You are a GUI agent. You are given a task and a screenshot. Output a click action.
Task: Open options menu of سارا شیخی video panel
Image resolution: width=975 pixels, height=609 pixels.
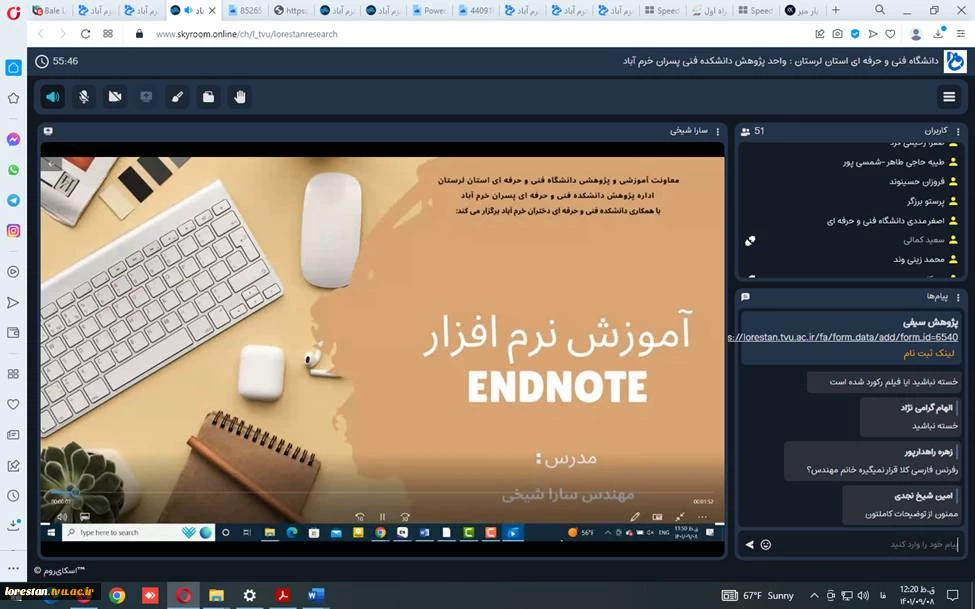click(x=718, y=131)
